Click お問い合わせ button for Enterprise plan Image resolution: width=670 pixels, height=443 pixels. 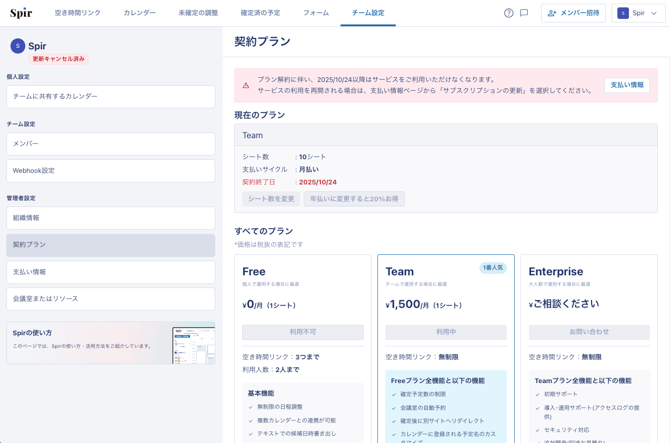point(589,332)
